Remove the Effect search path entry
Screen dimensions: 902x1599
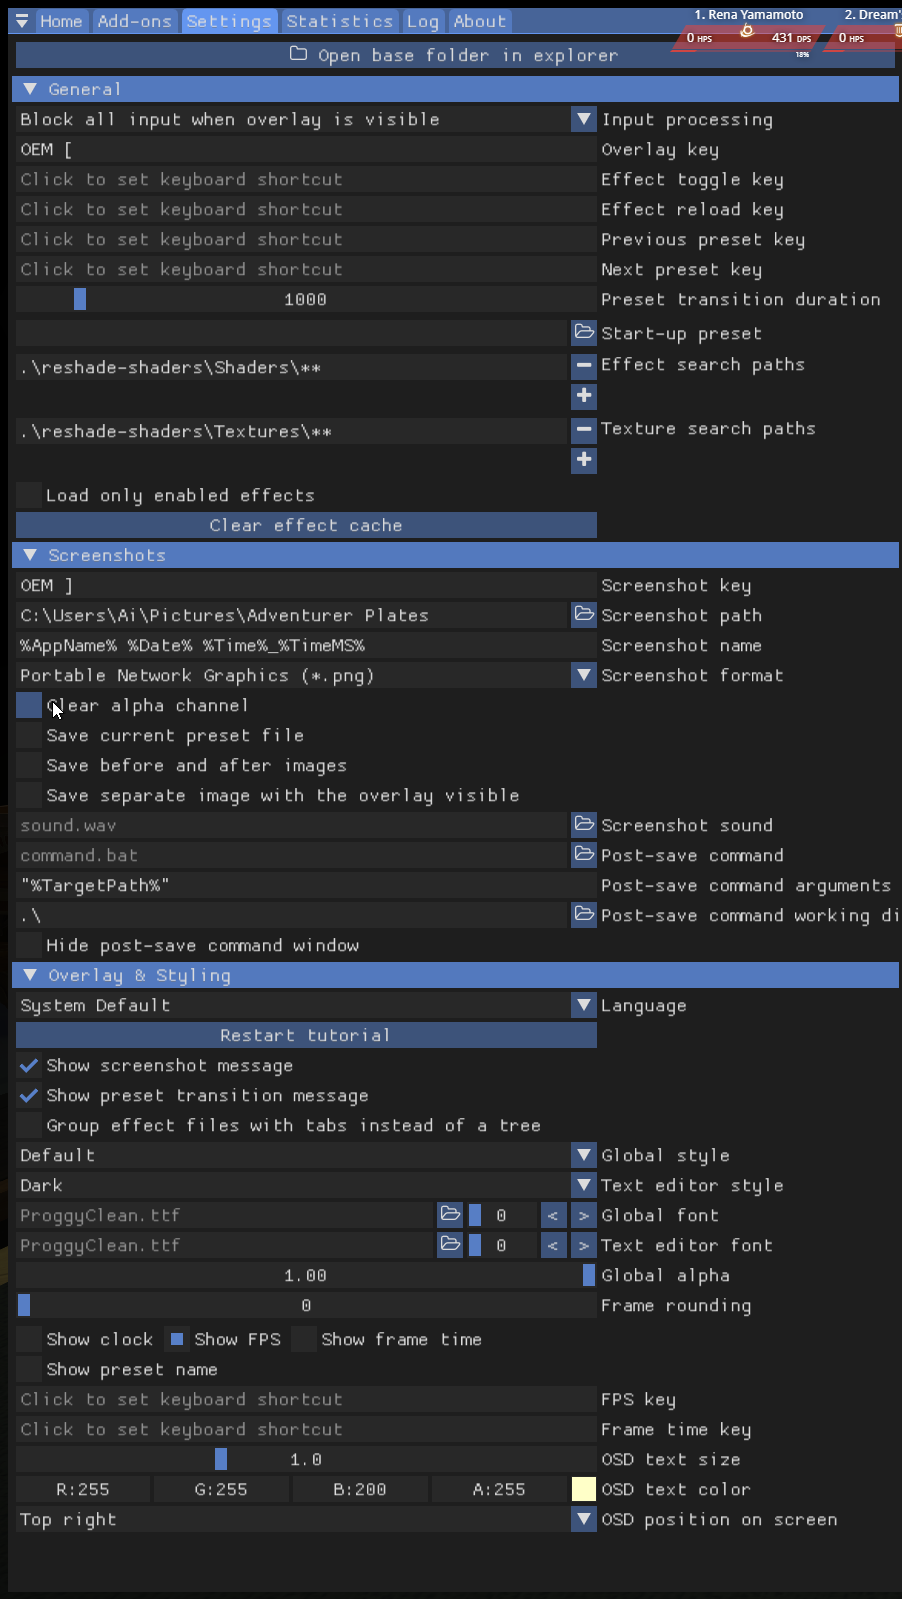coord(584,366)
